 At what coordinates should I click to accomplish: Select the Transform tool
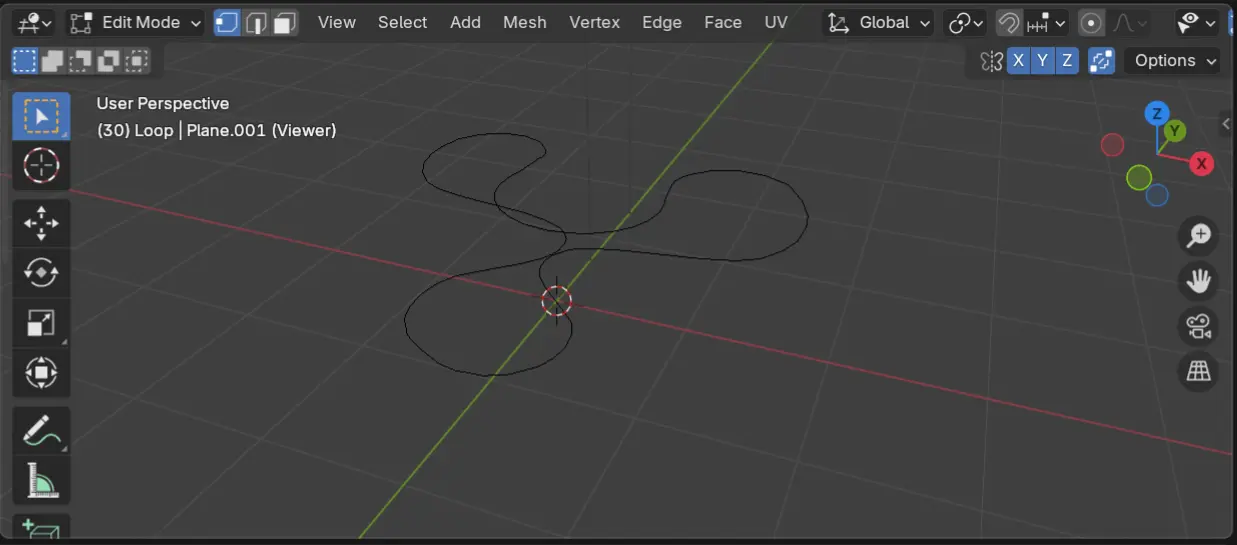click(41, 373)
